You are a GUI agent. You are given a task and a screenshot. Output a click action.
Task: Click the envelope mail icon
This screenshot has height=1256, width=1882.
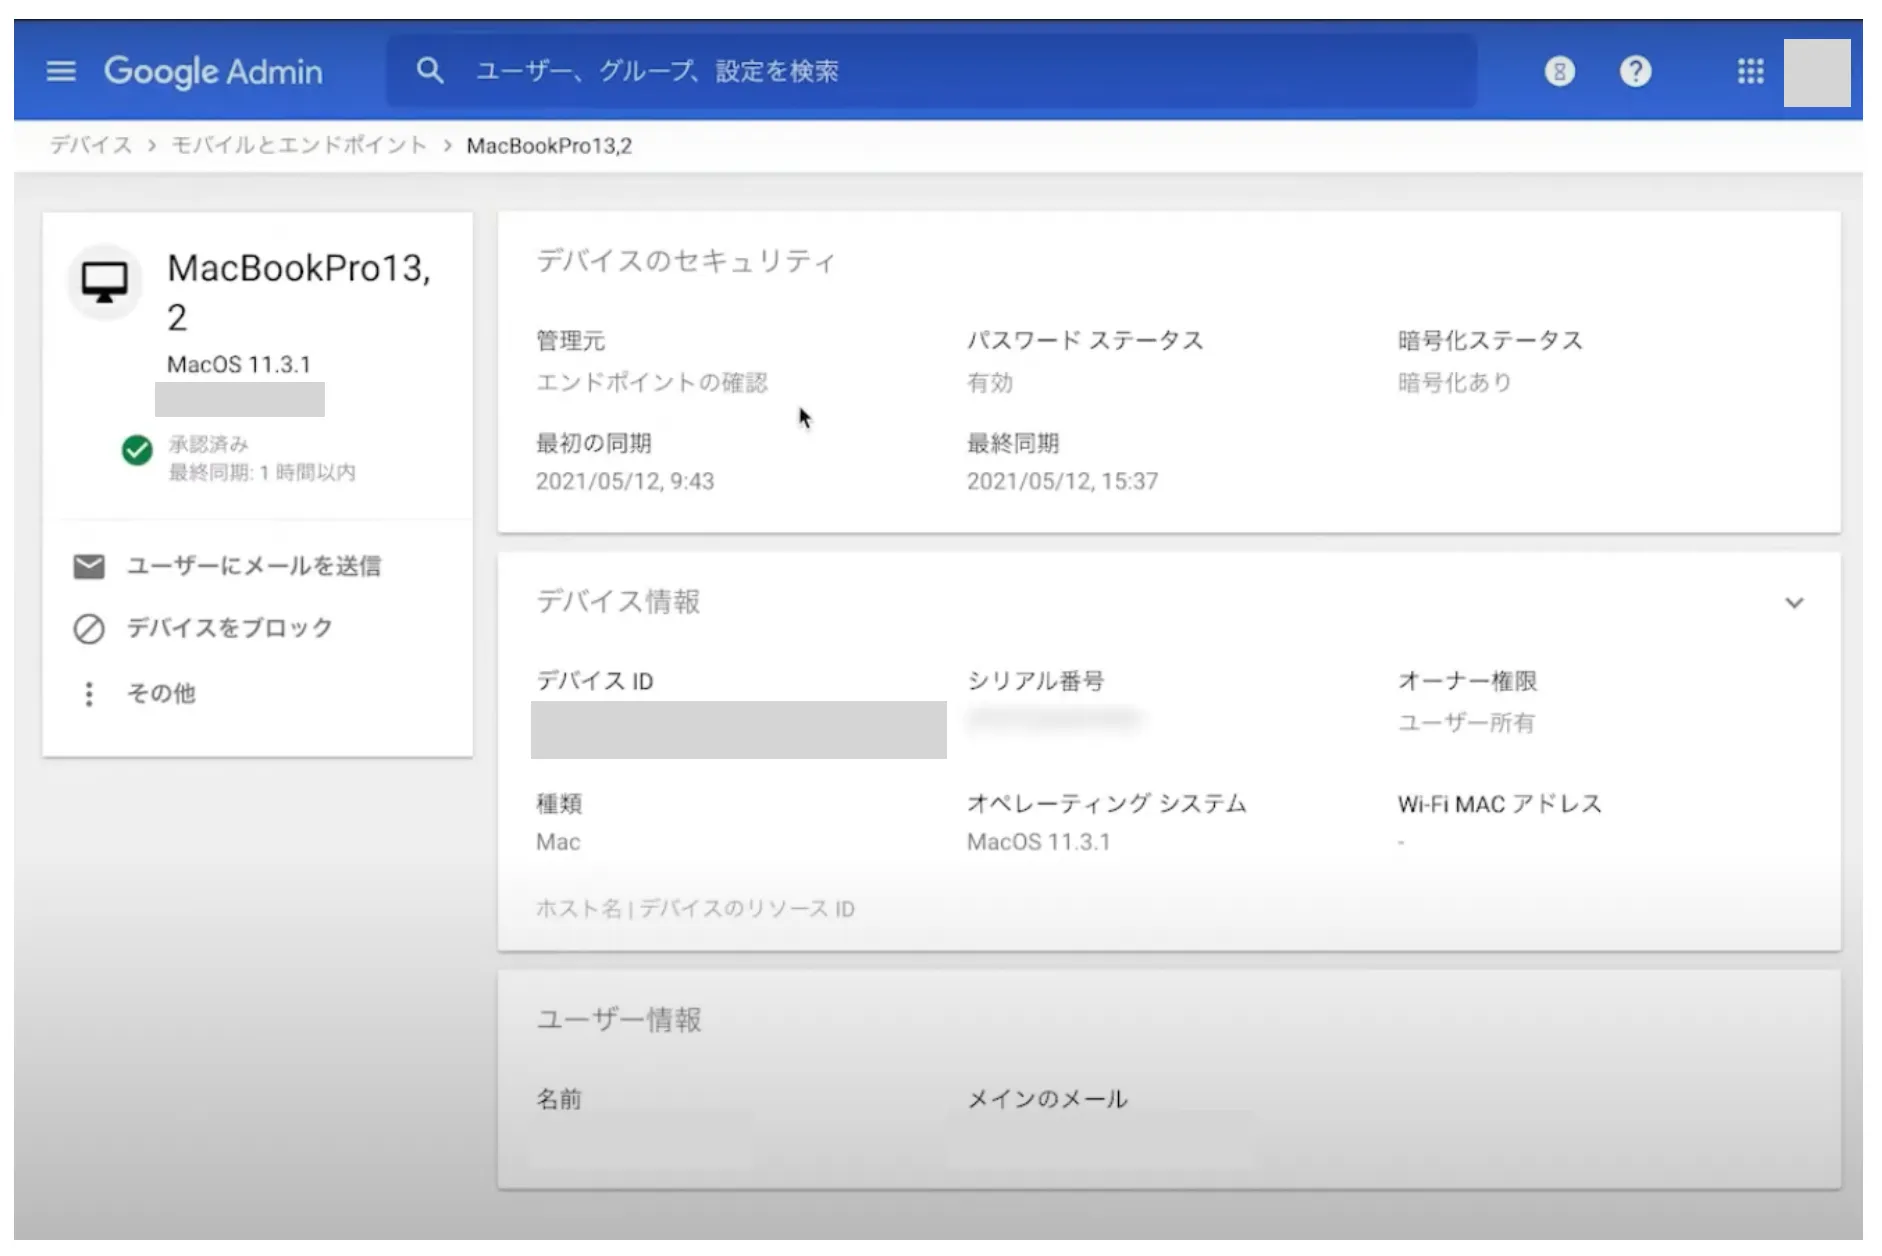[89, 567]
